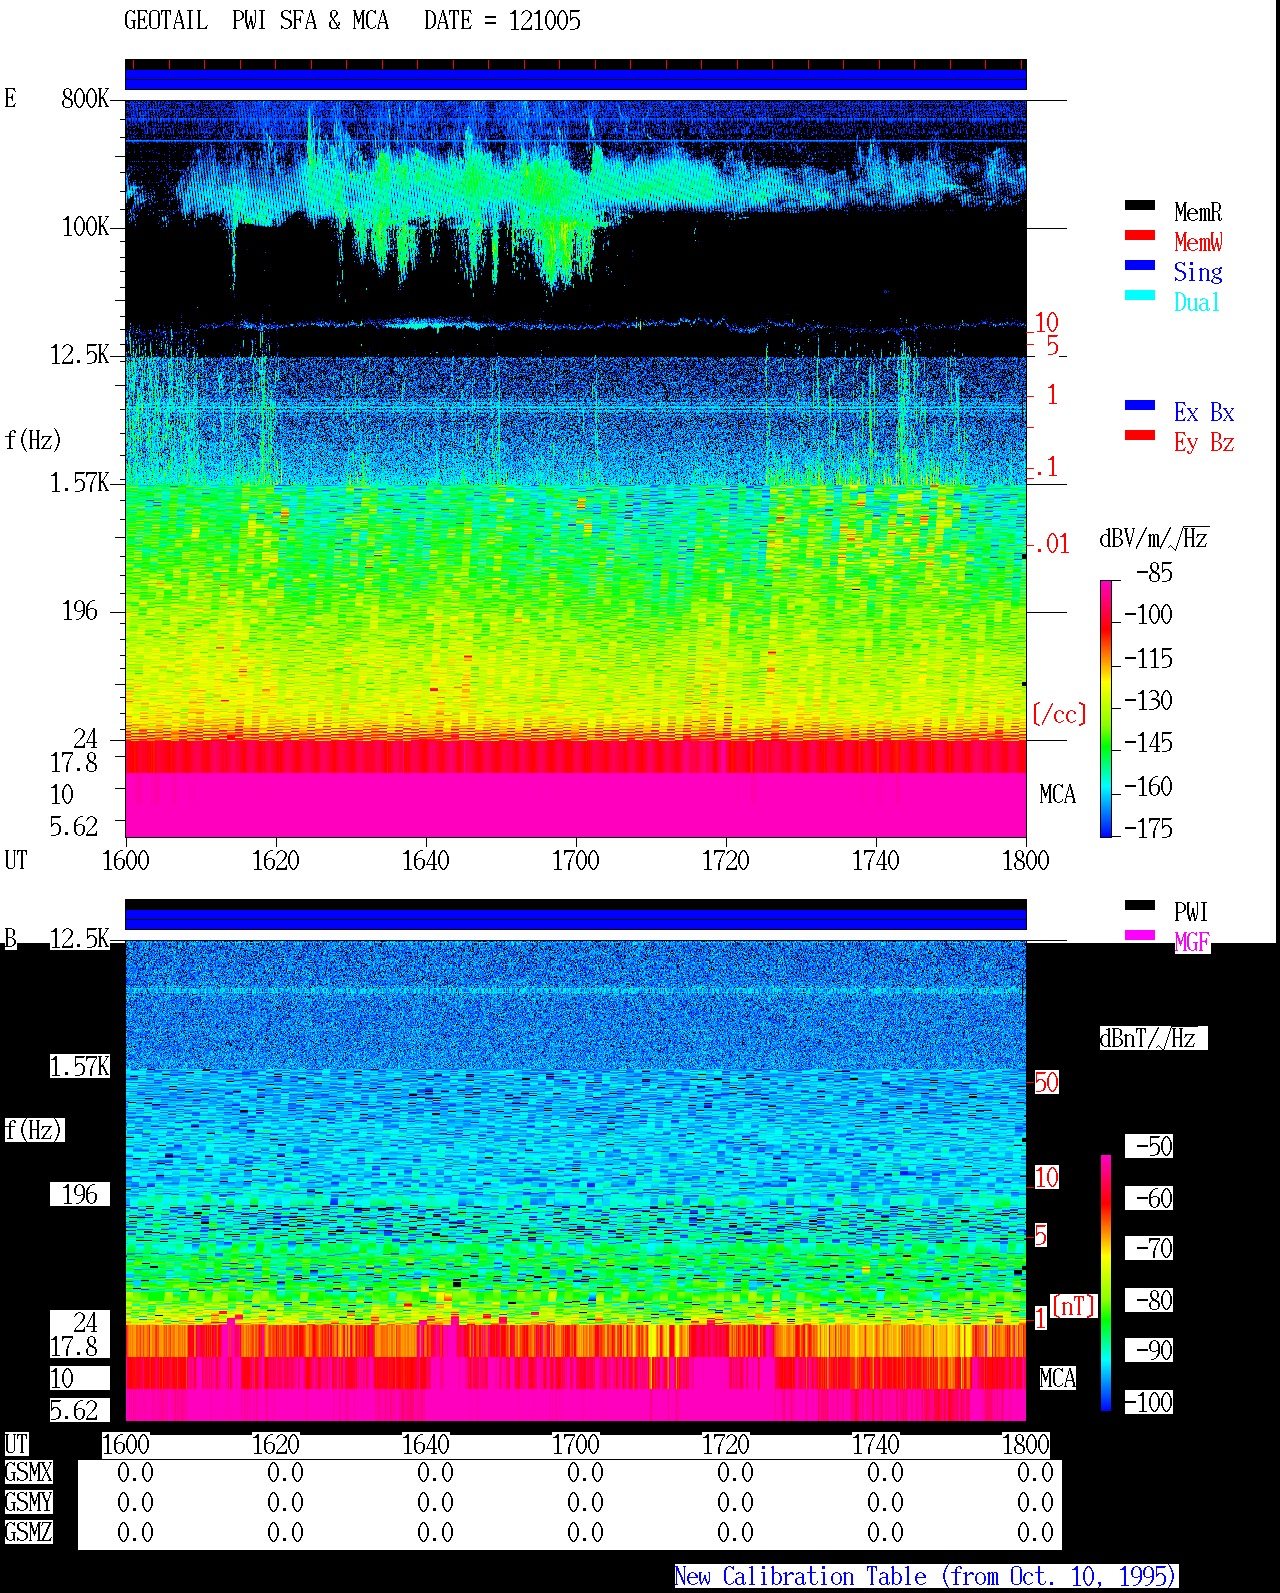Select the magenta MGF legend swatch
1280x1593 pixels.
[1140, 936]
